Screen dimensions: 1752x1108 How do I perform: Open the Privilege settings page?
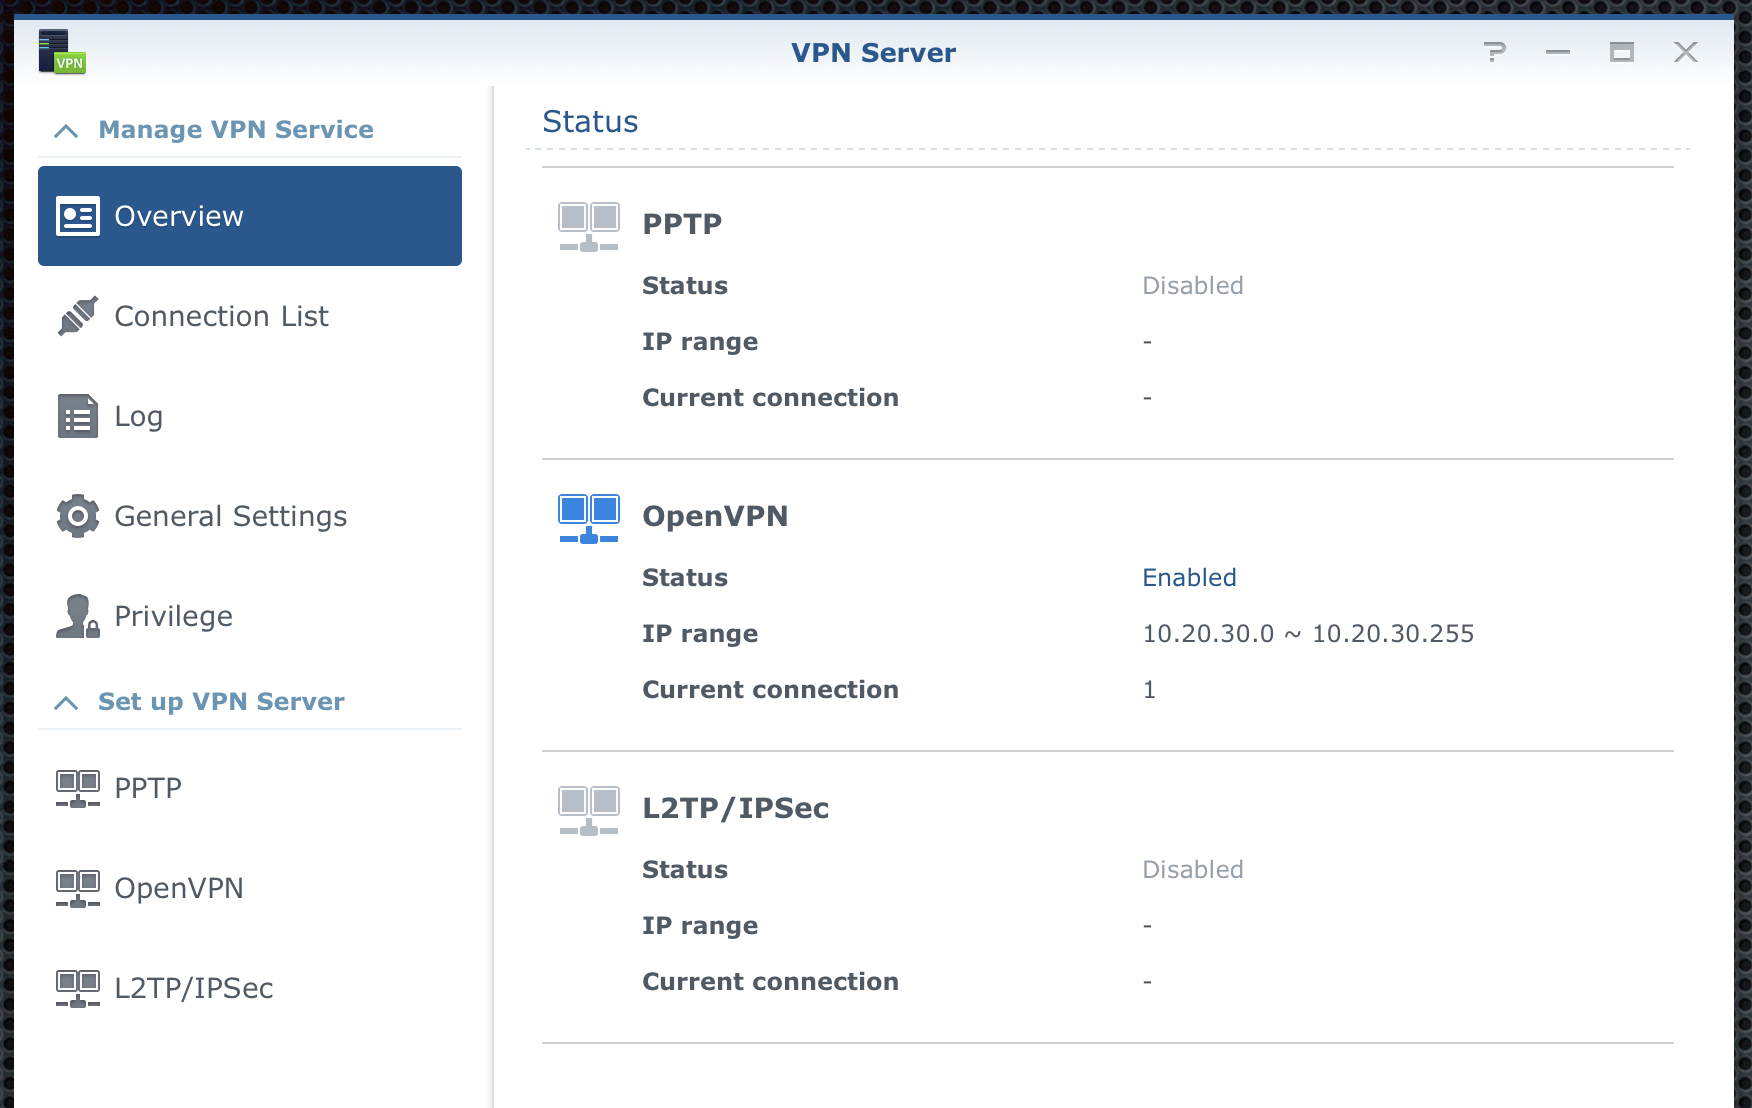tap(250, 616)
